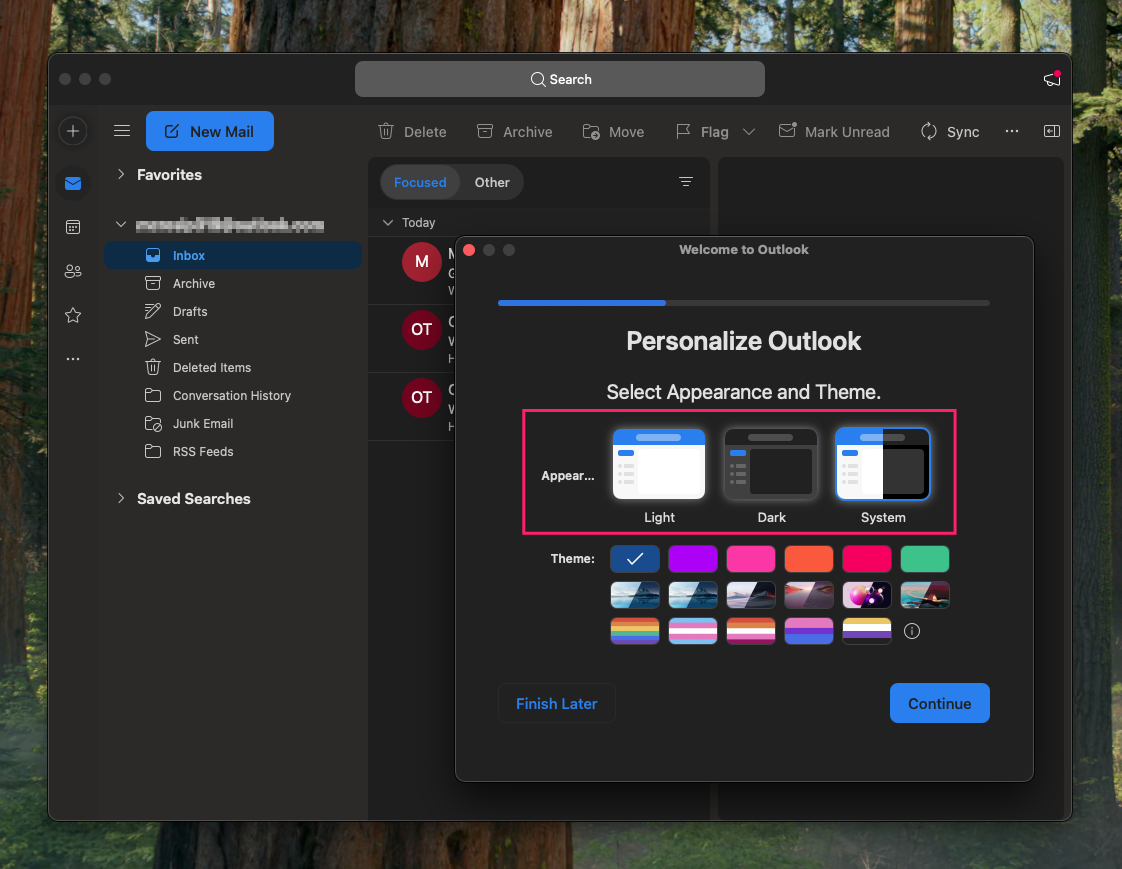Open the message list filter icon

(686, 182)
